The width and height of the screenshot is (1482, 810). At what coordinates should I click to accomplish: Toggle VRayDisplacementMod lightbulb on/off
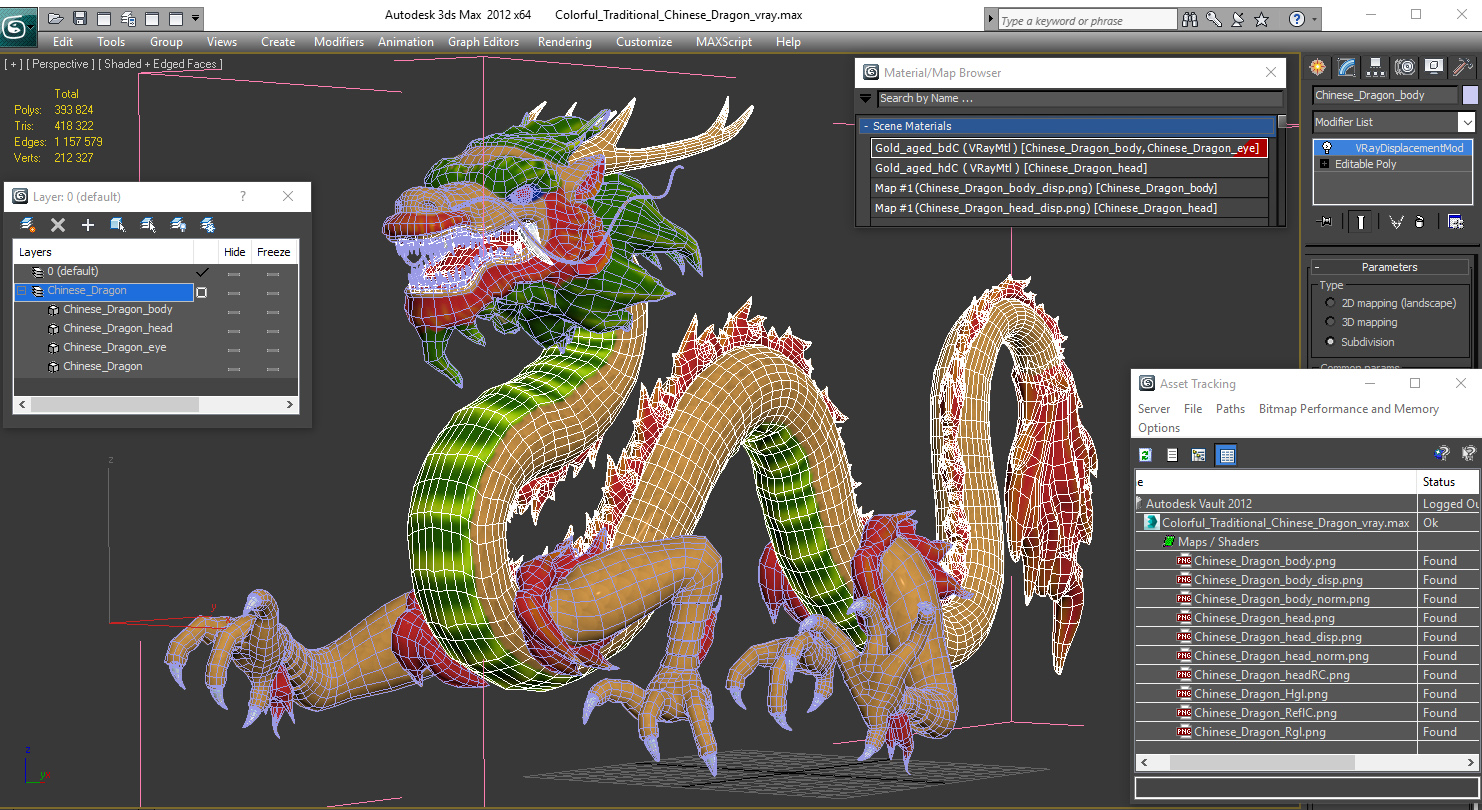click(x=1327, y=148)
